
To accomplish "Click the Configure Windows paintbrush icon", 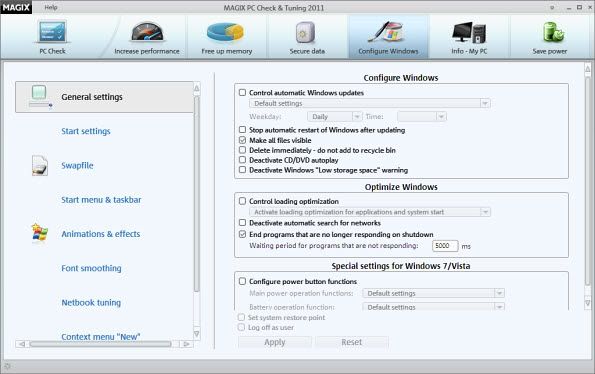I will pyautogui.click(x=387, y=32).
